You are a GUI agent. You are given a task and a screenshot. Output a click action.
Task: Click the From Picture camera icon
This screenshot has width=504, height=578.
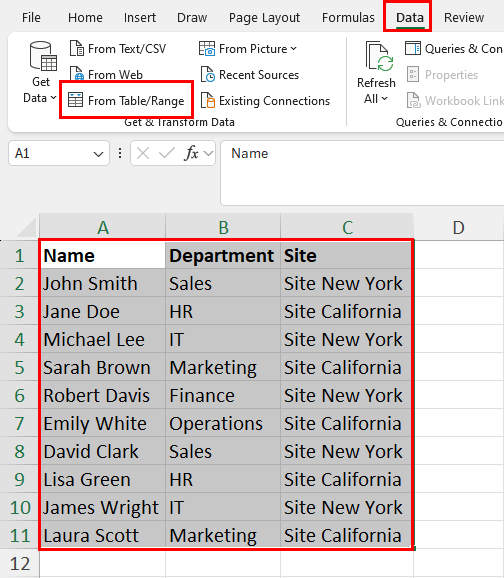pos(207,49)
